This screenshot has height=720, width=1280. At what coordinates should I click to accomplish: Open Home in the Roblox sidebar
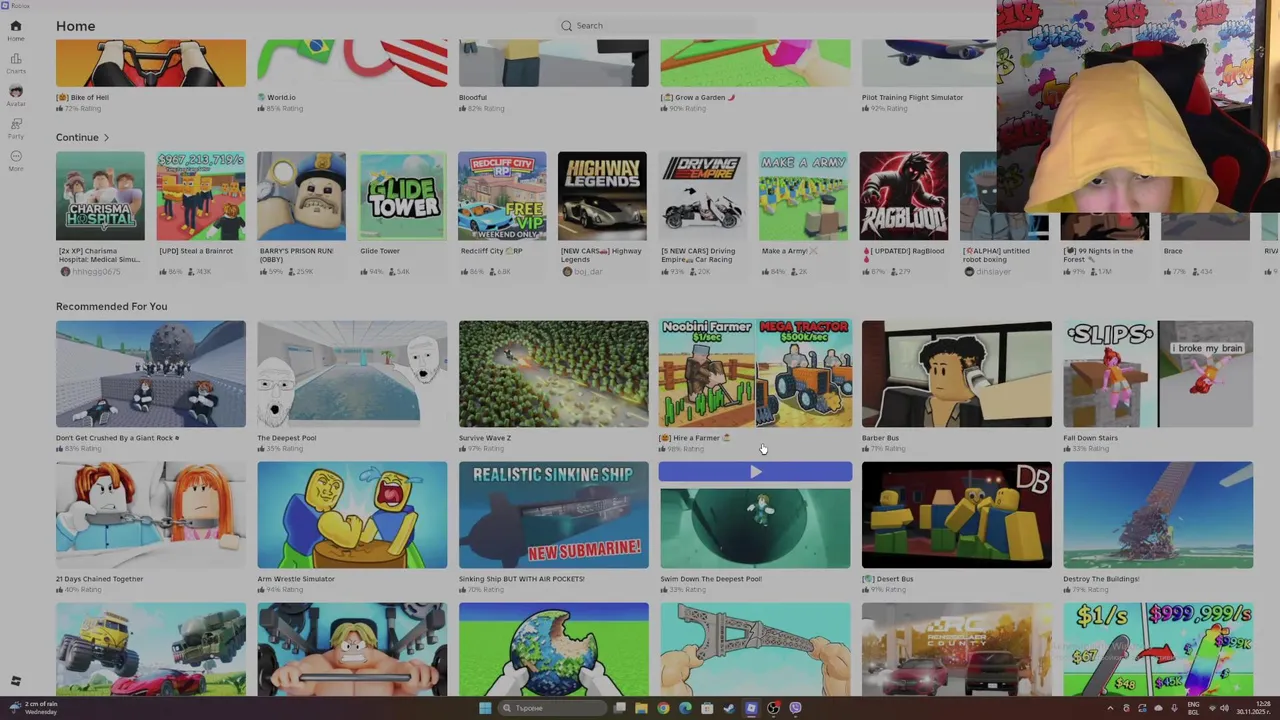click(x=15, y=30)
